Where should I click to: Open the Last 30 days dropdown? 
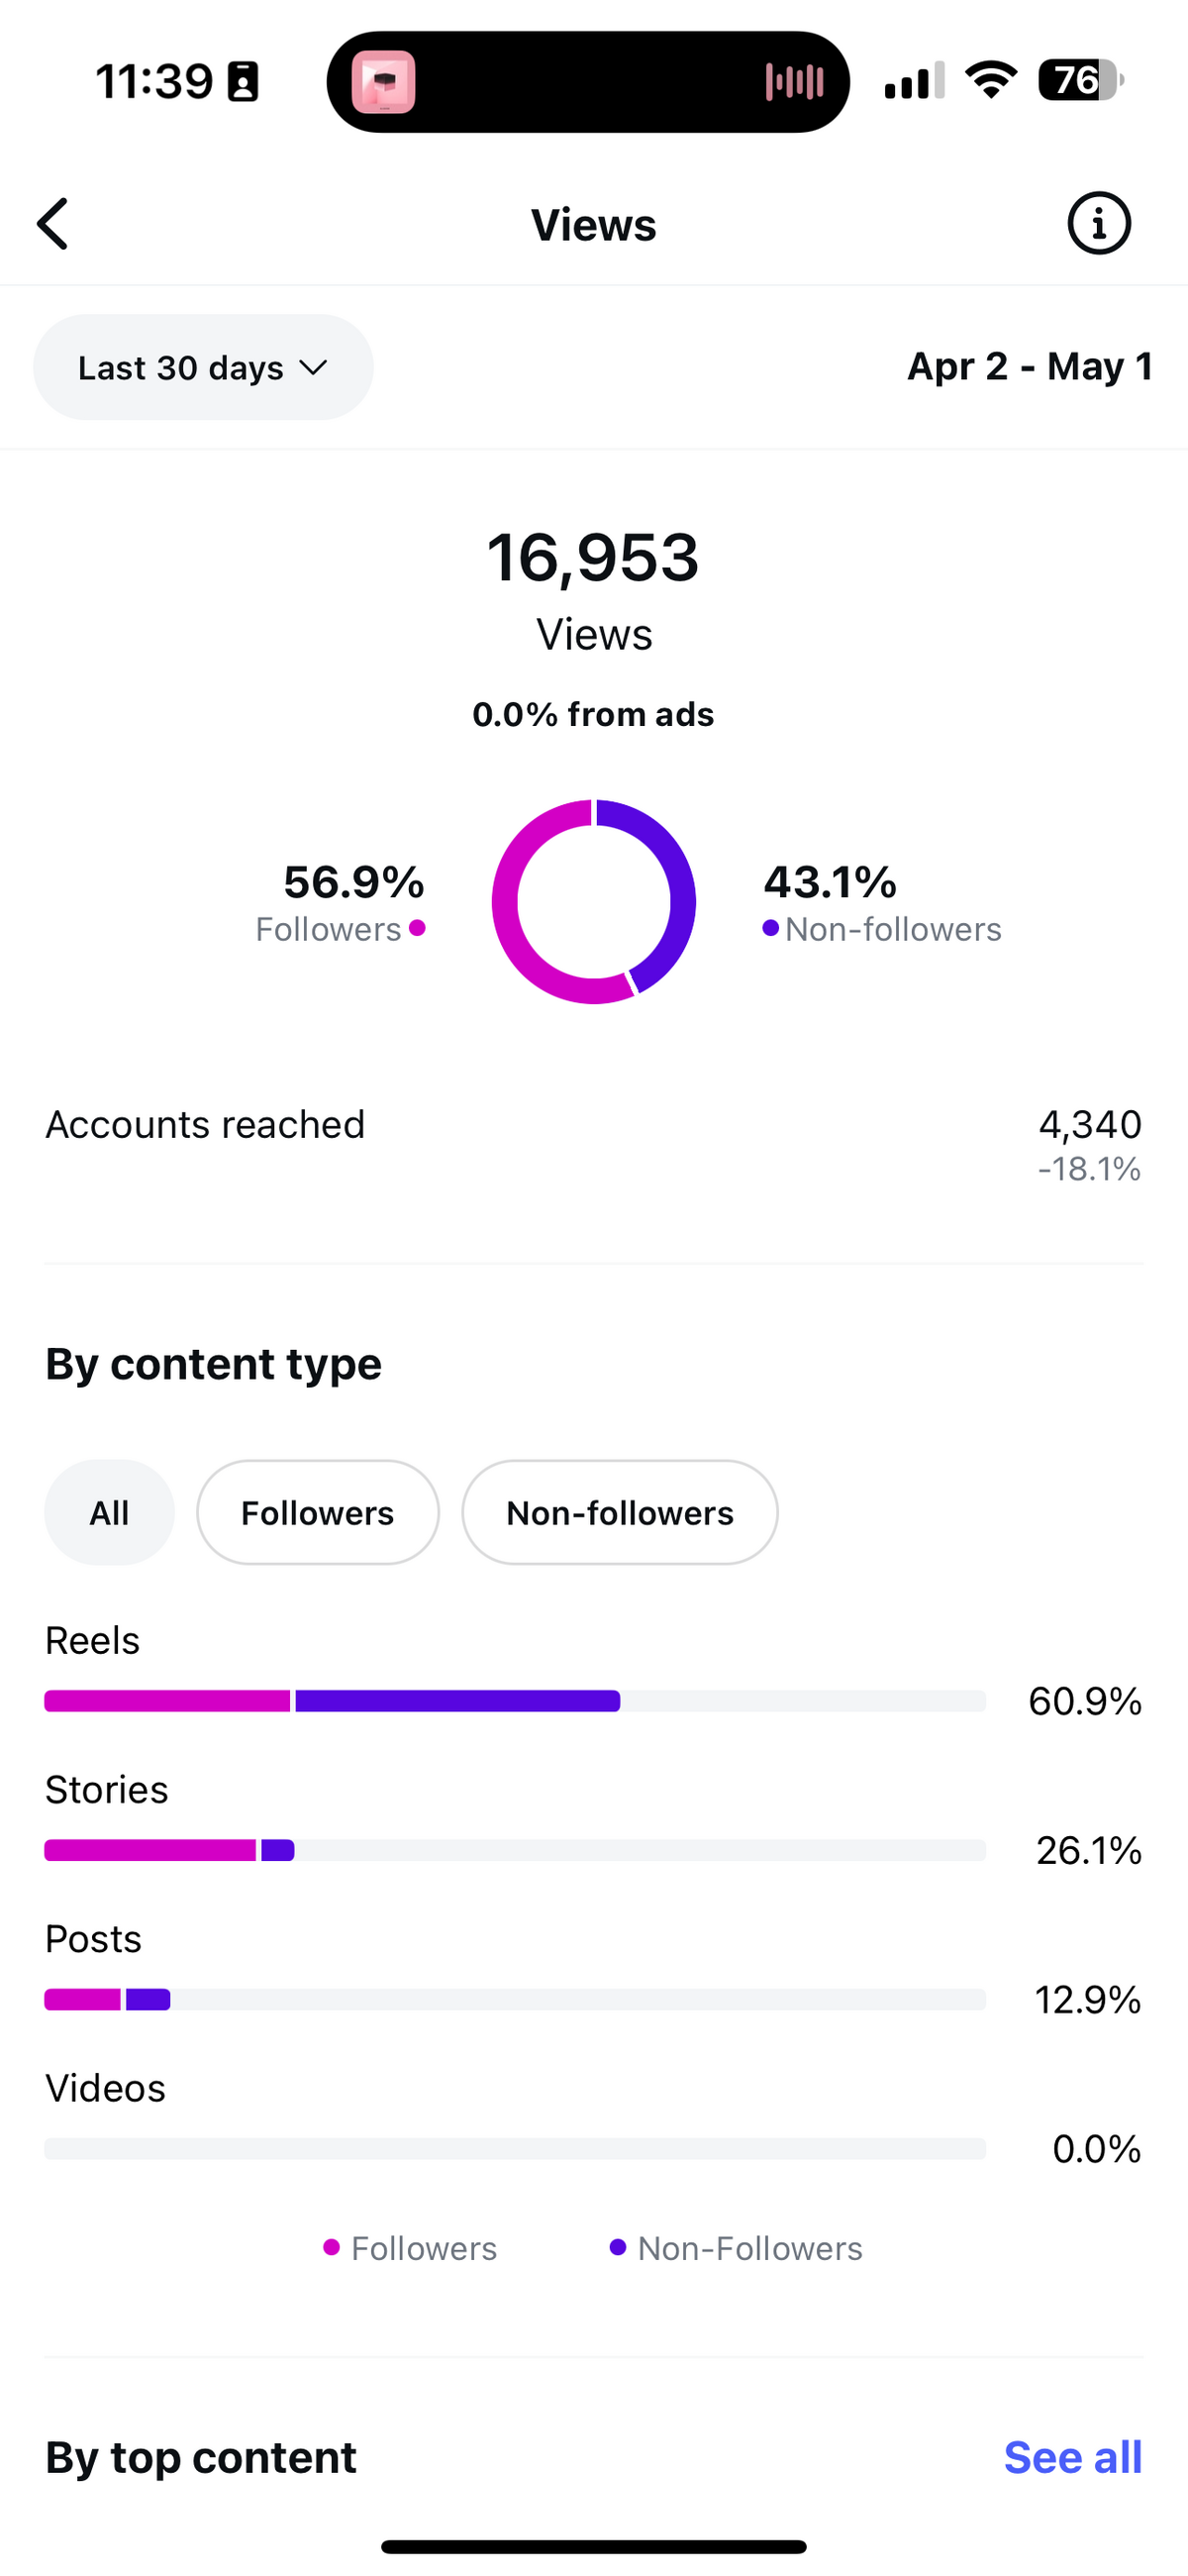[203, 367]
